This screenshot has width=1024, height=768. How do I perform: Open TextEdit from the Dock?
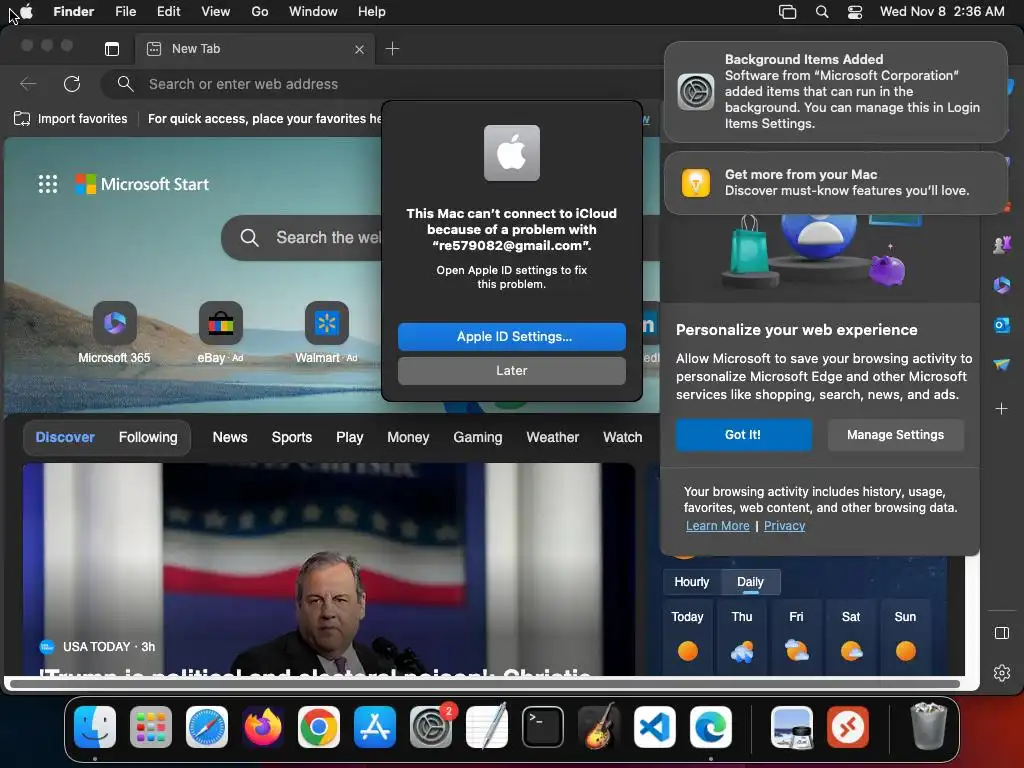(487, 726)
